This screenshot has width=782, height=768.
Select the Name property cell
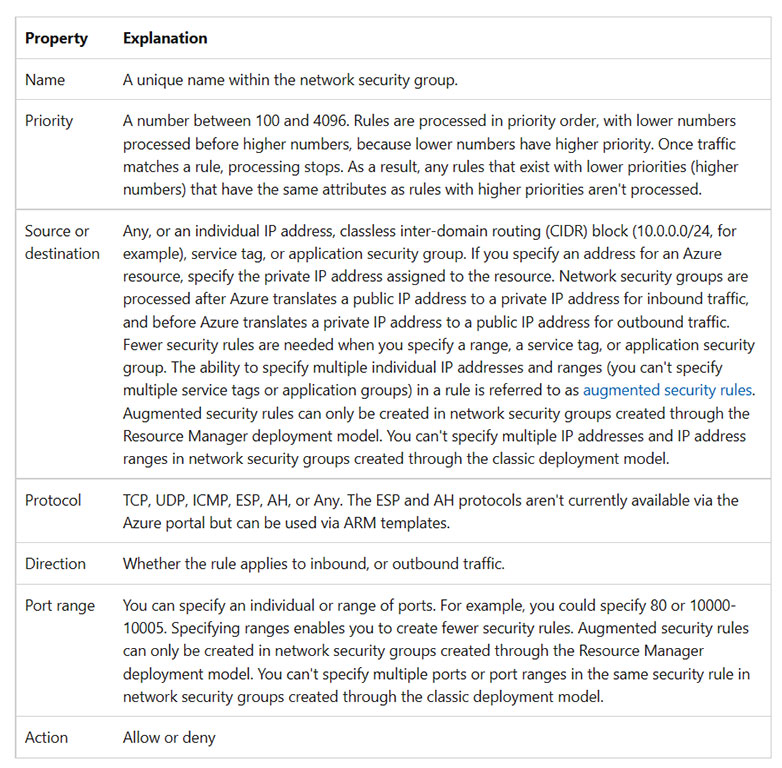point(45,80)
